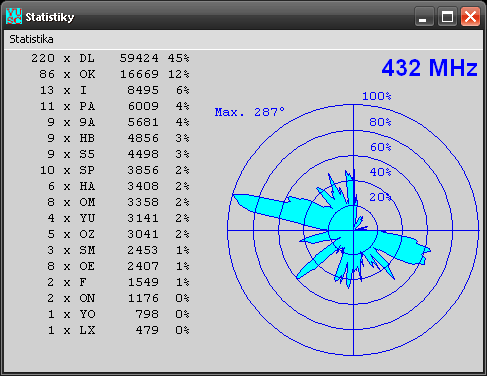Screen dimensions: 487x376
Task: Click the 80% ring label
Action: (380, 122)
